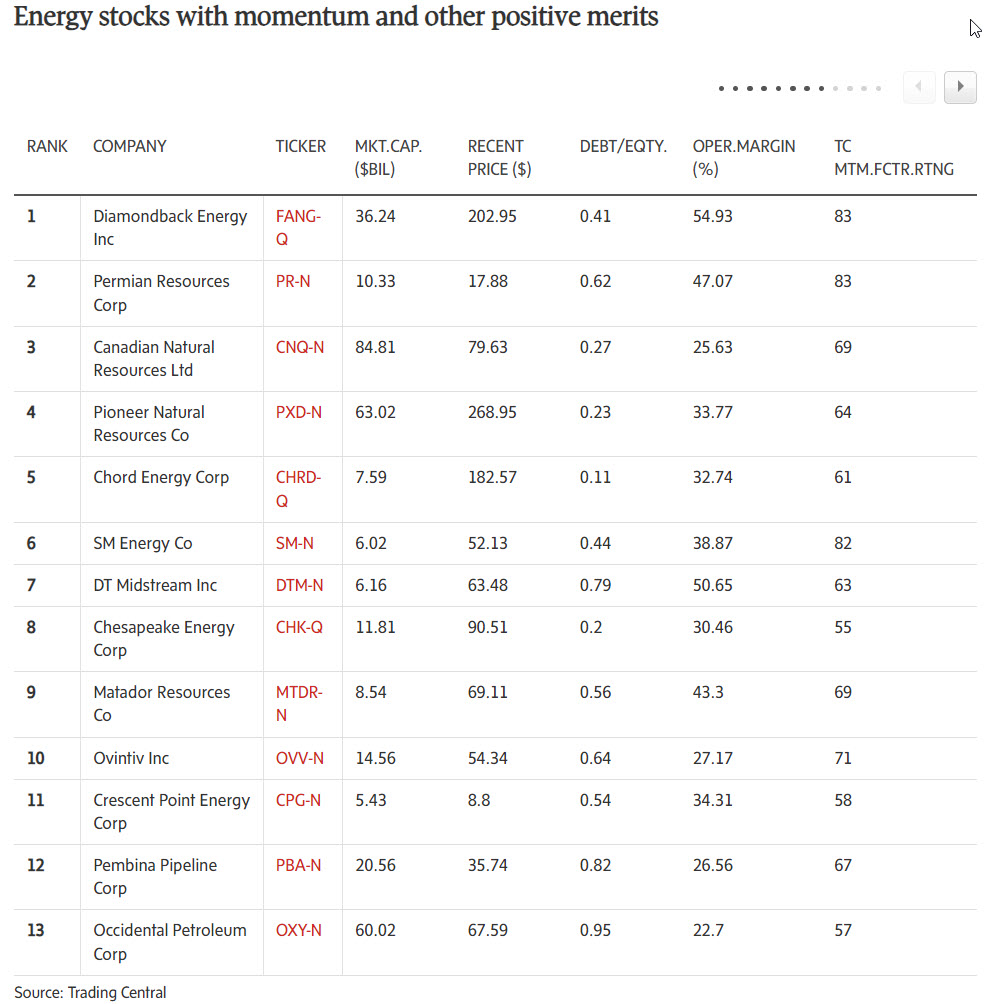
Task: Click the next page arrow button
Action: 960,87
